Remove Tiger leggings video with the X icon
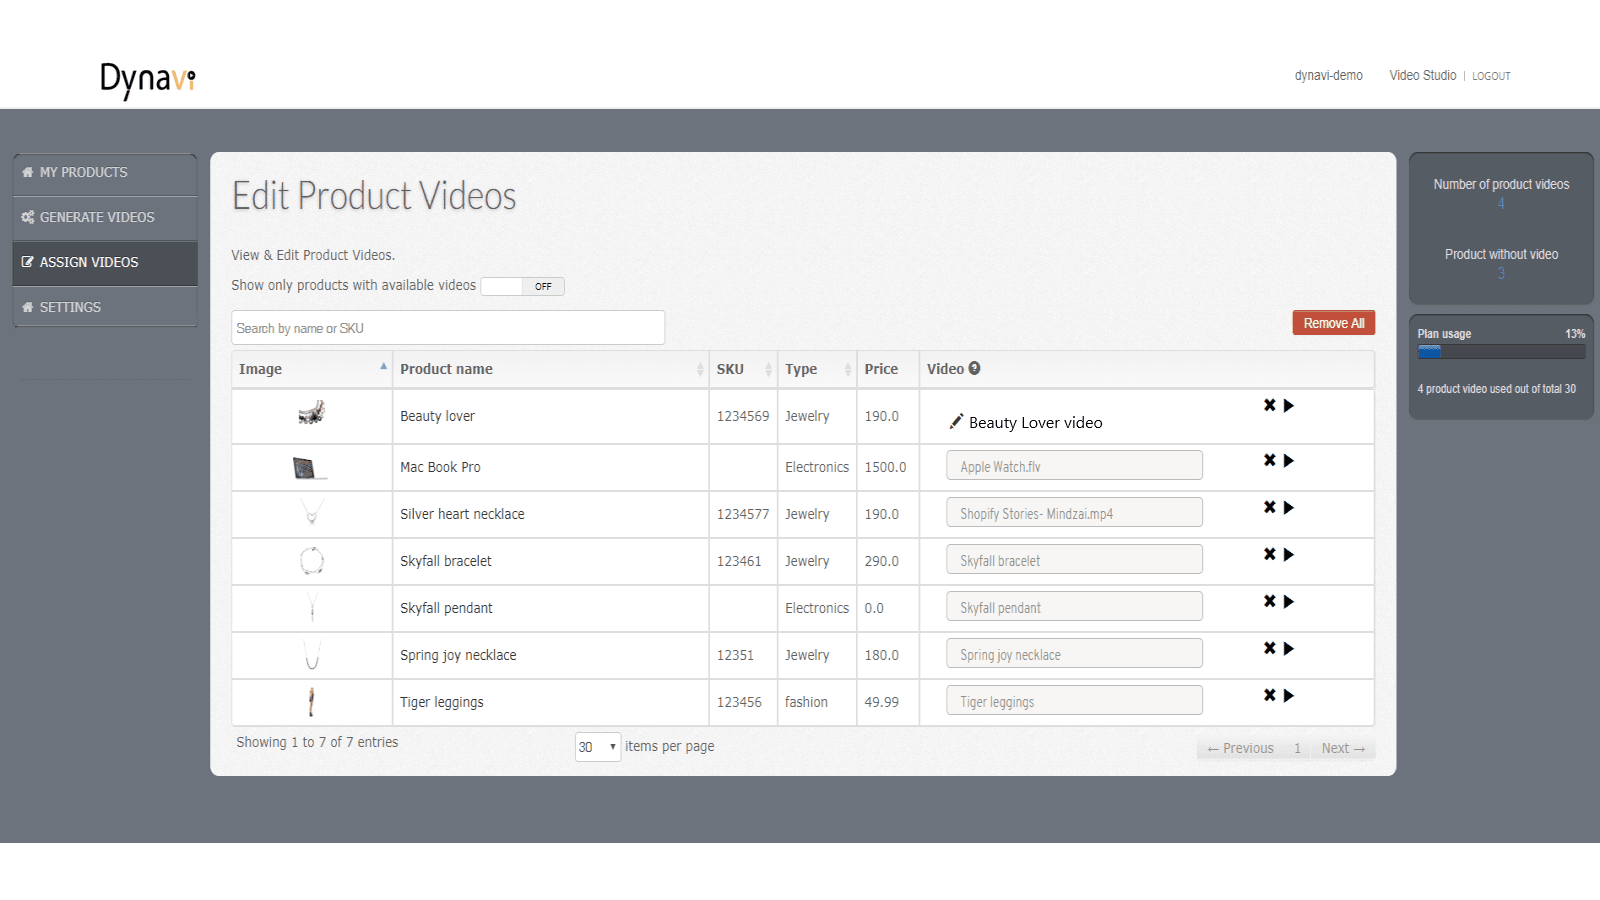Image resolution: width=1600 pixels, height=900 pixels. coord(1268,694)
